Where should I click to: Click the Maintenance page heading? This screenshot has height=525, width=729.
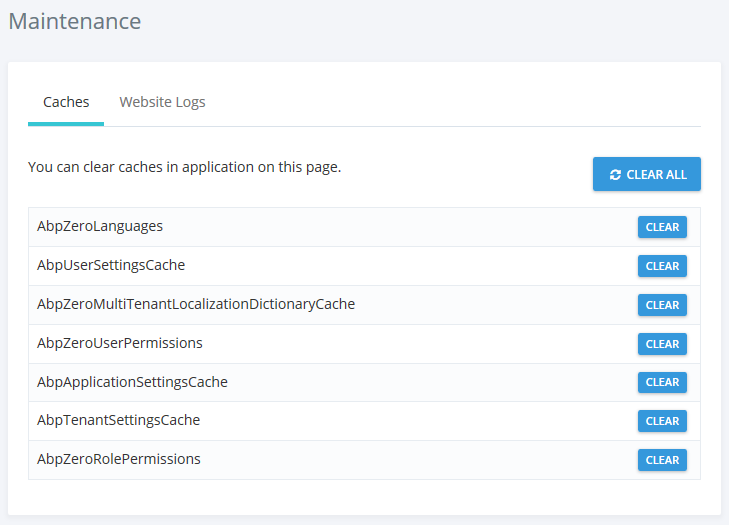tap(75, 21)
